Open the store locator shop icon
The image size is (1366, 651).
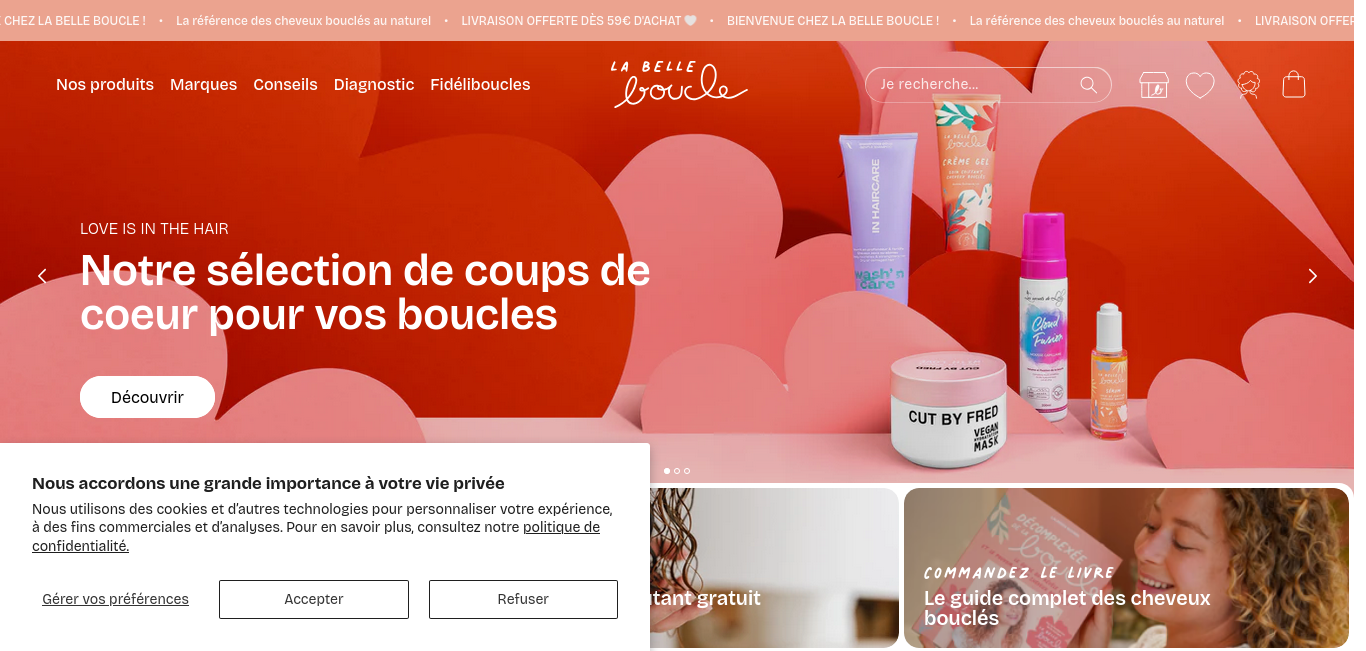[1153, 85]
